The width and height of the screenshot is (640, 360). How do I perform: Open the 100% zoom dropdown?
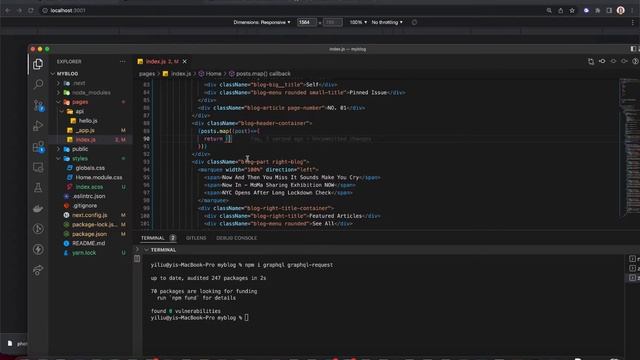pos(358,22)
